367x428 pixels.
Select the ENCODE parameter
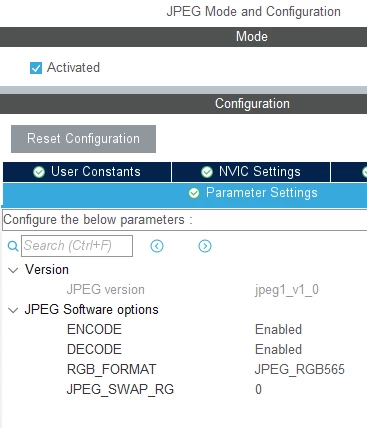point(94,329)
